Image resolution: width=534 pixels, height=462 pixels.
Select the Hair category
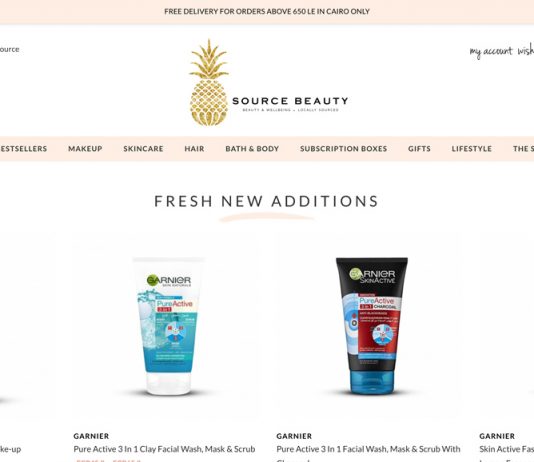point(194,149)
